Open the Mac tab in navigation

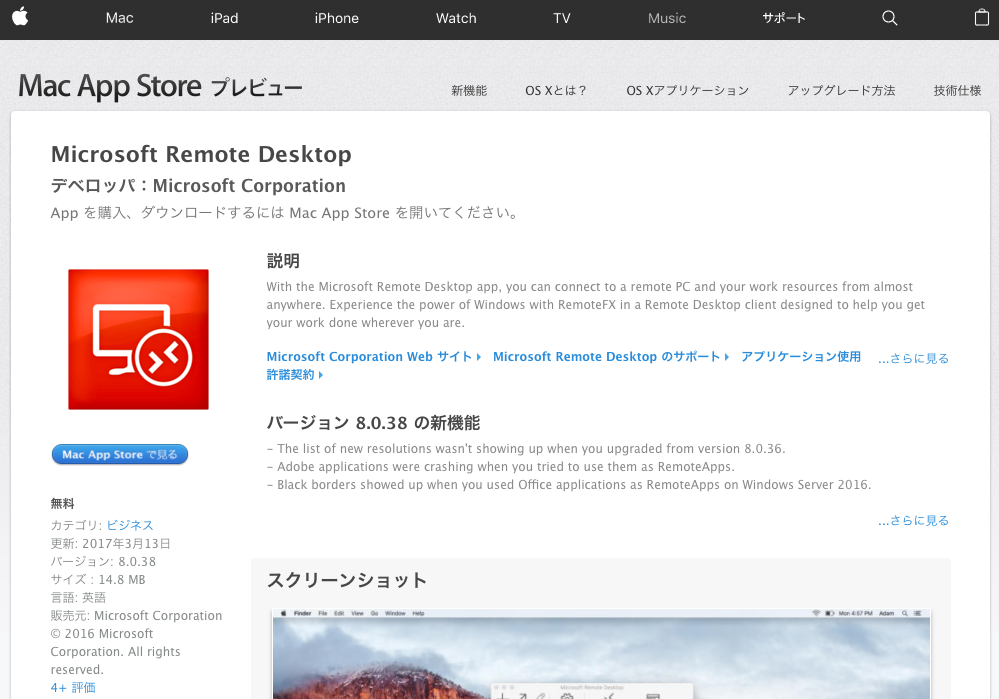tap(119, 18)
